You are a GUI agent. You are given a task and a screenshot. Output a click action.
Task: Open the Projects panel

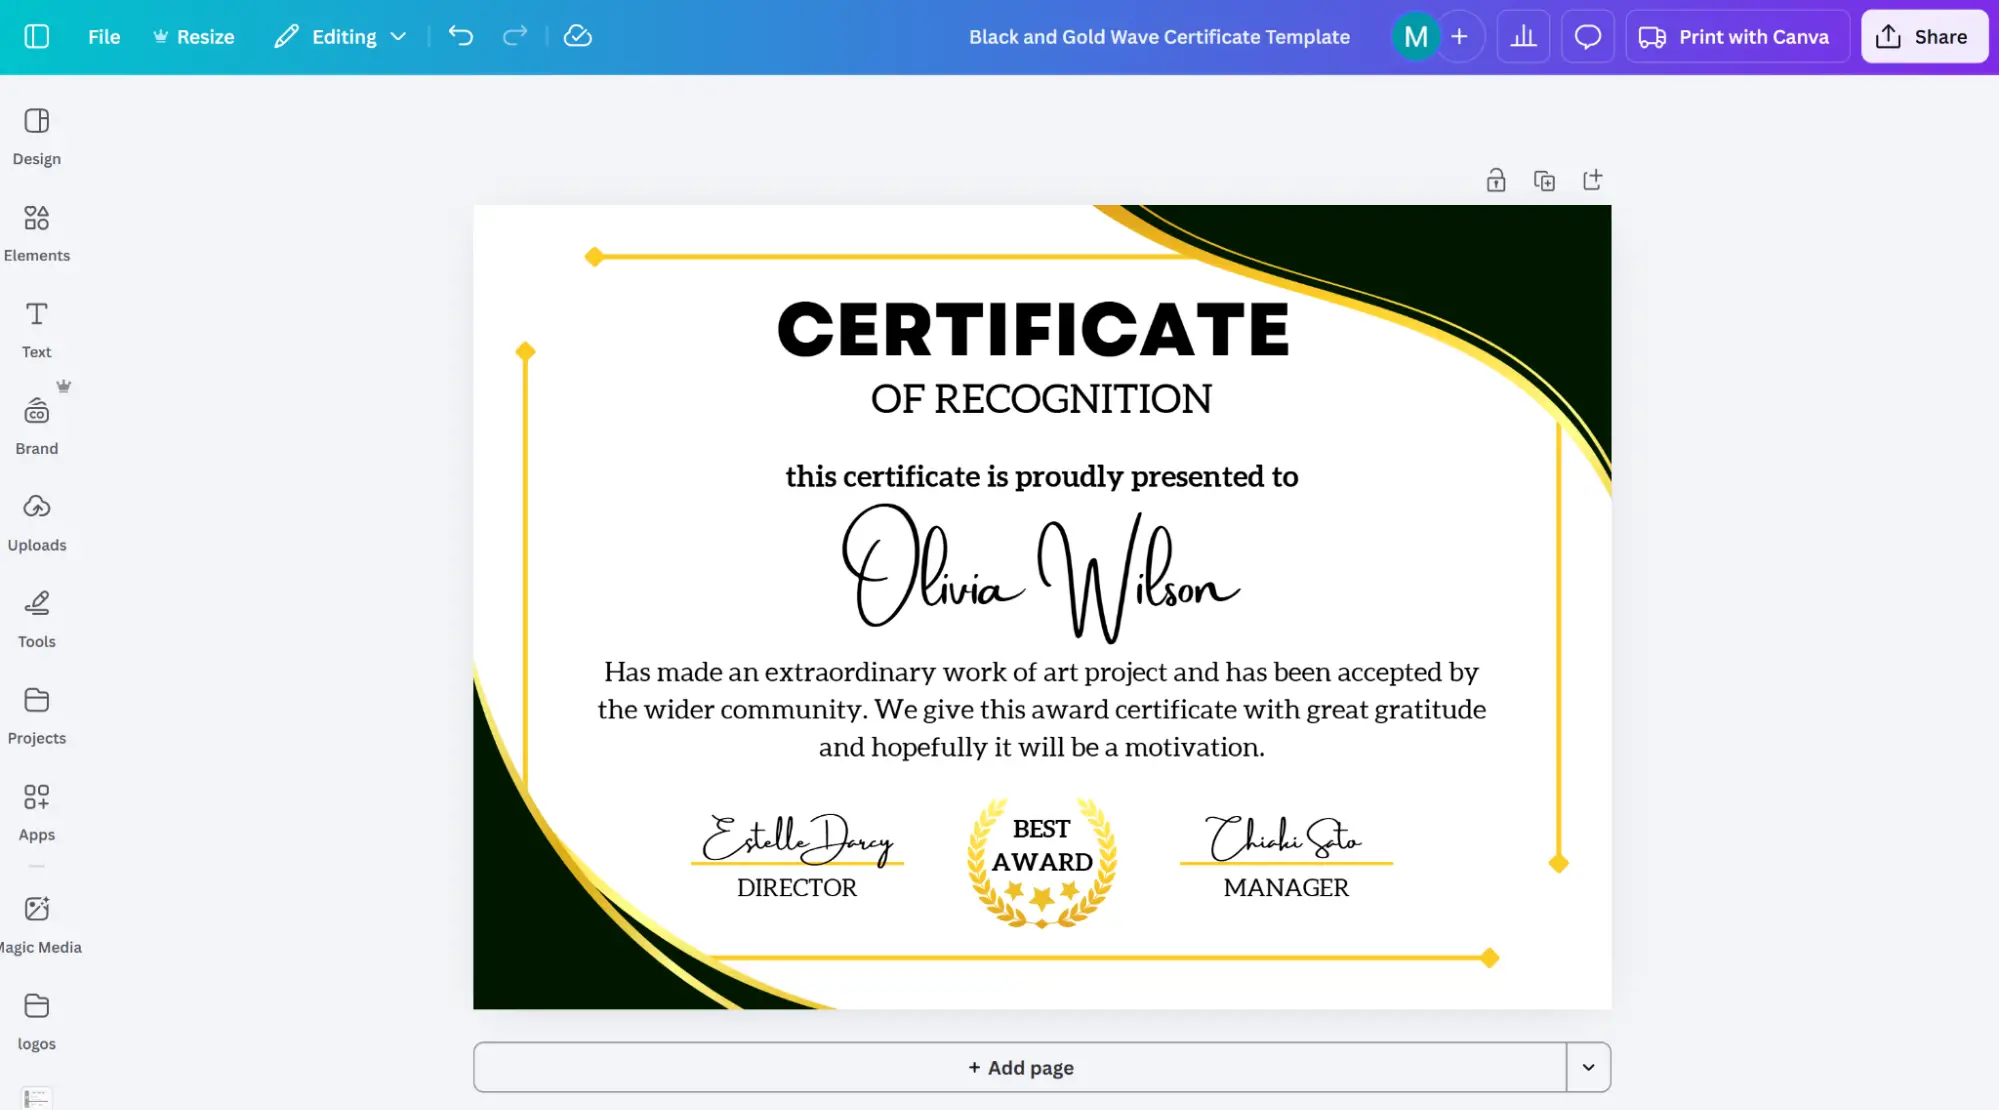tap(36, 714)
